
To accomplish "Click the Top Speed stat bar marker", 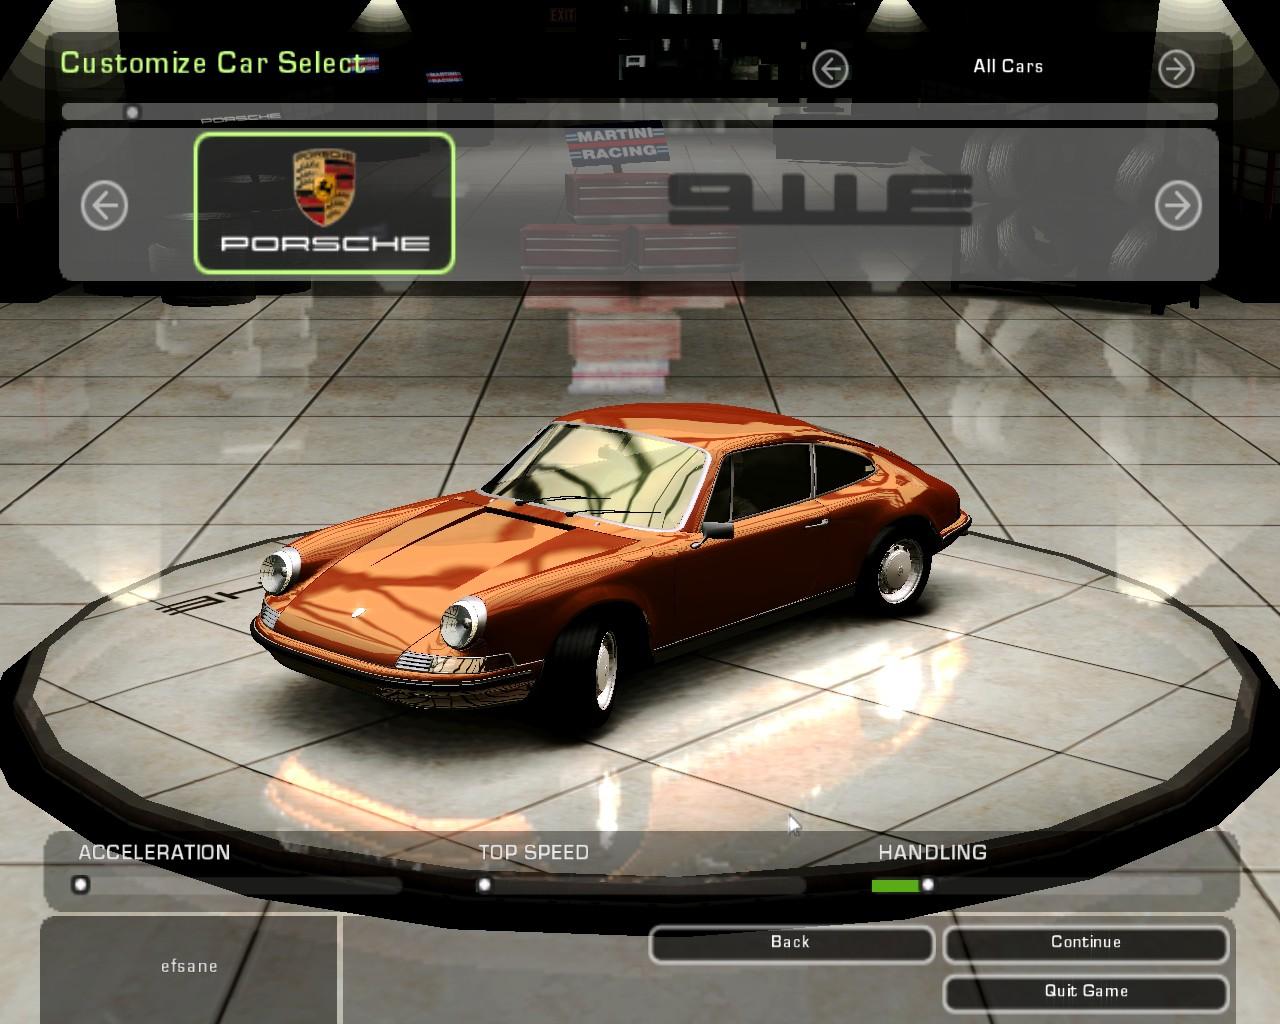I will [484, 885].
